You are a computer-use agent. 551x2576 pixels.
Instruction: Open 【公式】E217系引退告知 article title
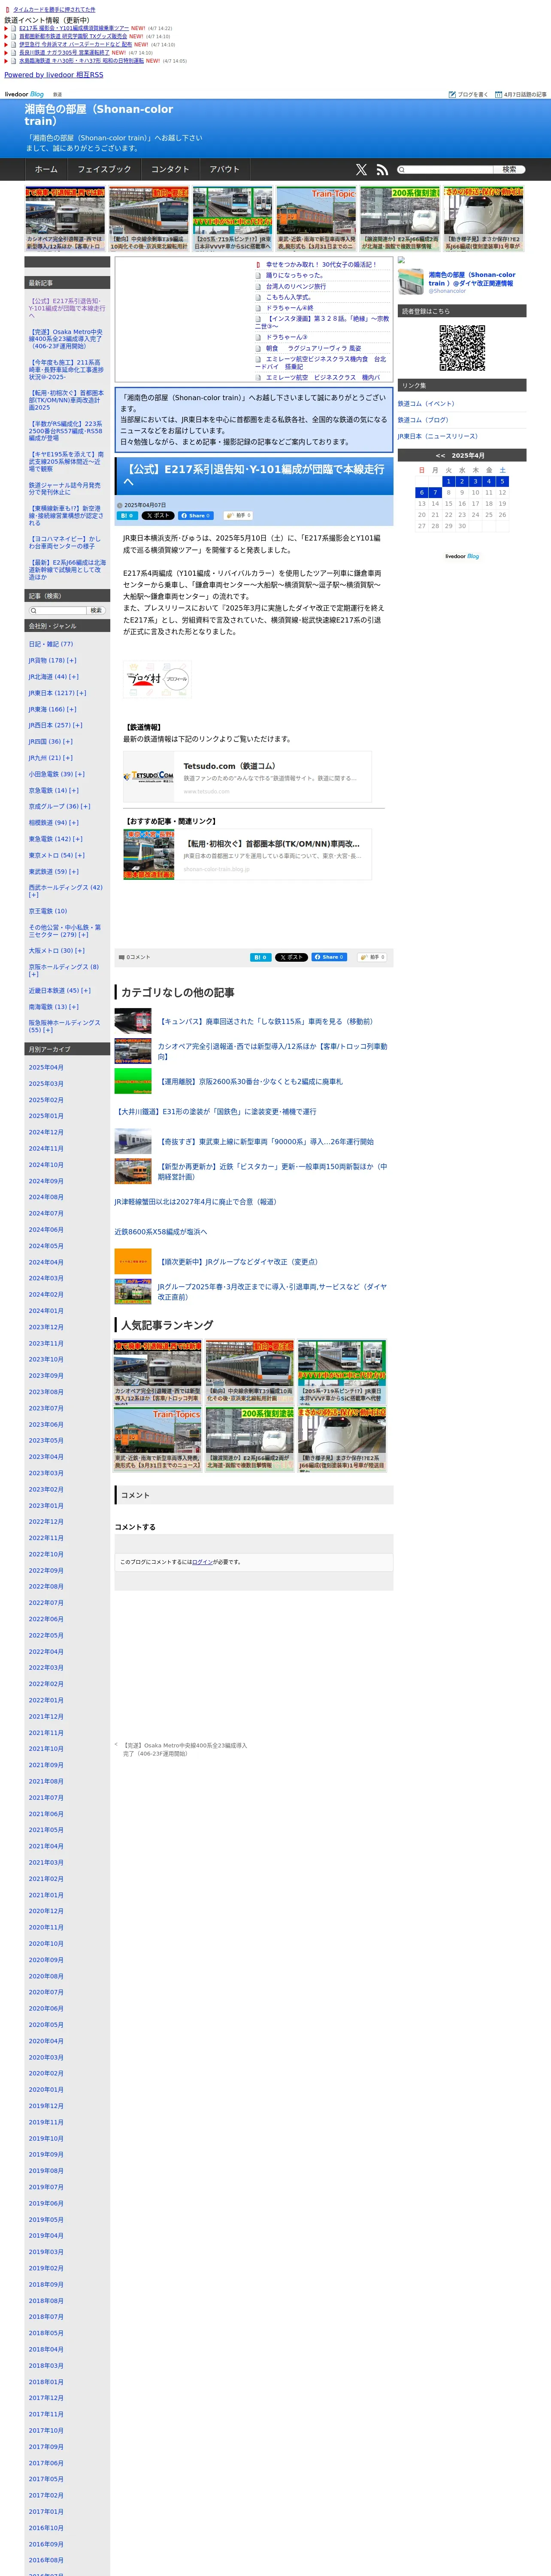click(254, 475)
